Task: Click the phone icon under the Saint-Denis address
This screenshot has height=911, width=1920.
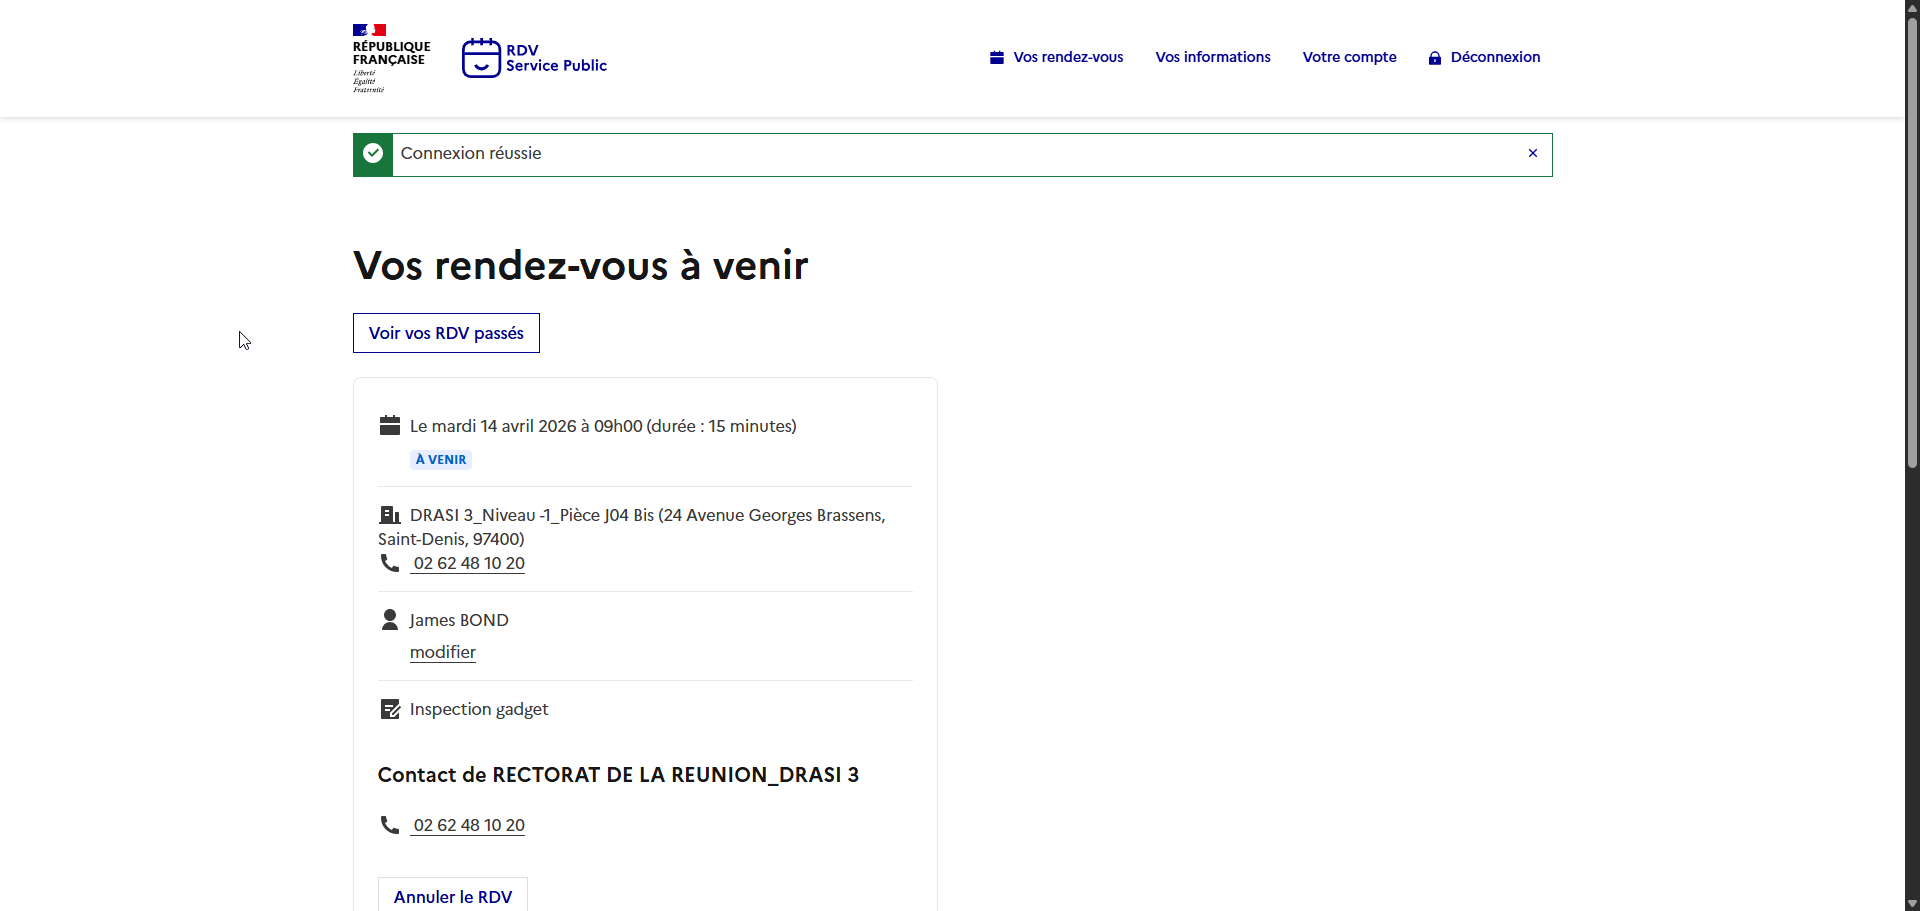Action: coord(390,563)
